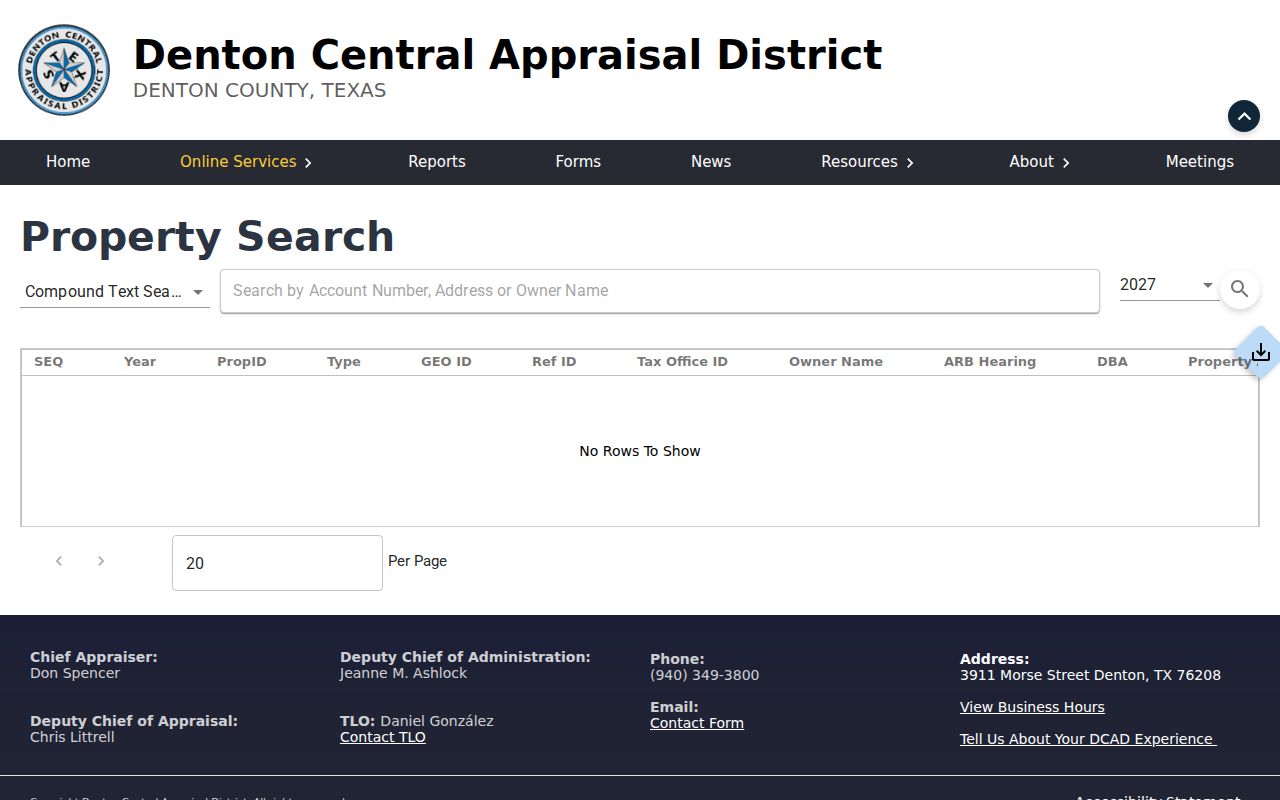This screenshot has height=800, width=1280.
Task: Sort by the Tax Office ID column header
Action: (682, 362)
